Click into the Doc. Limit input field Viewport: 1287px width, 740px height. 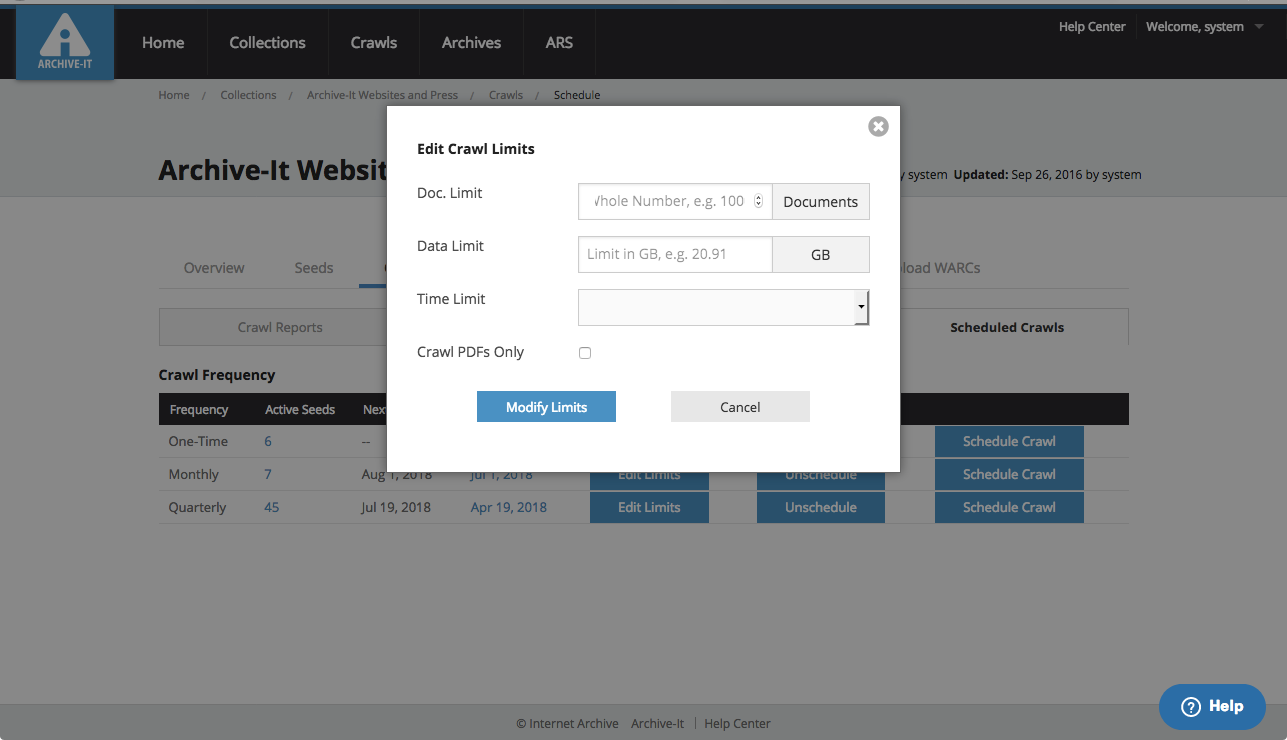tap(667, 201)
